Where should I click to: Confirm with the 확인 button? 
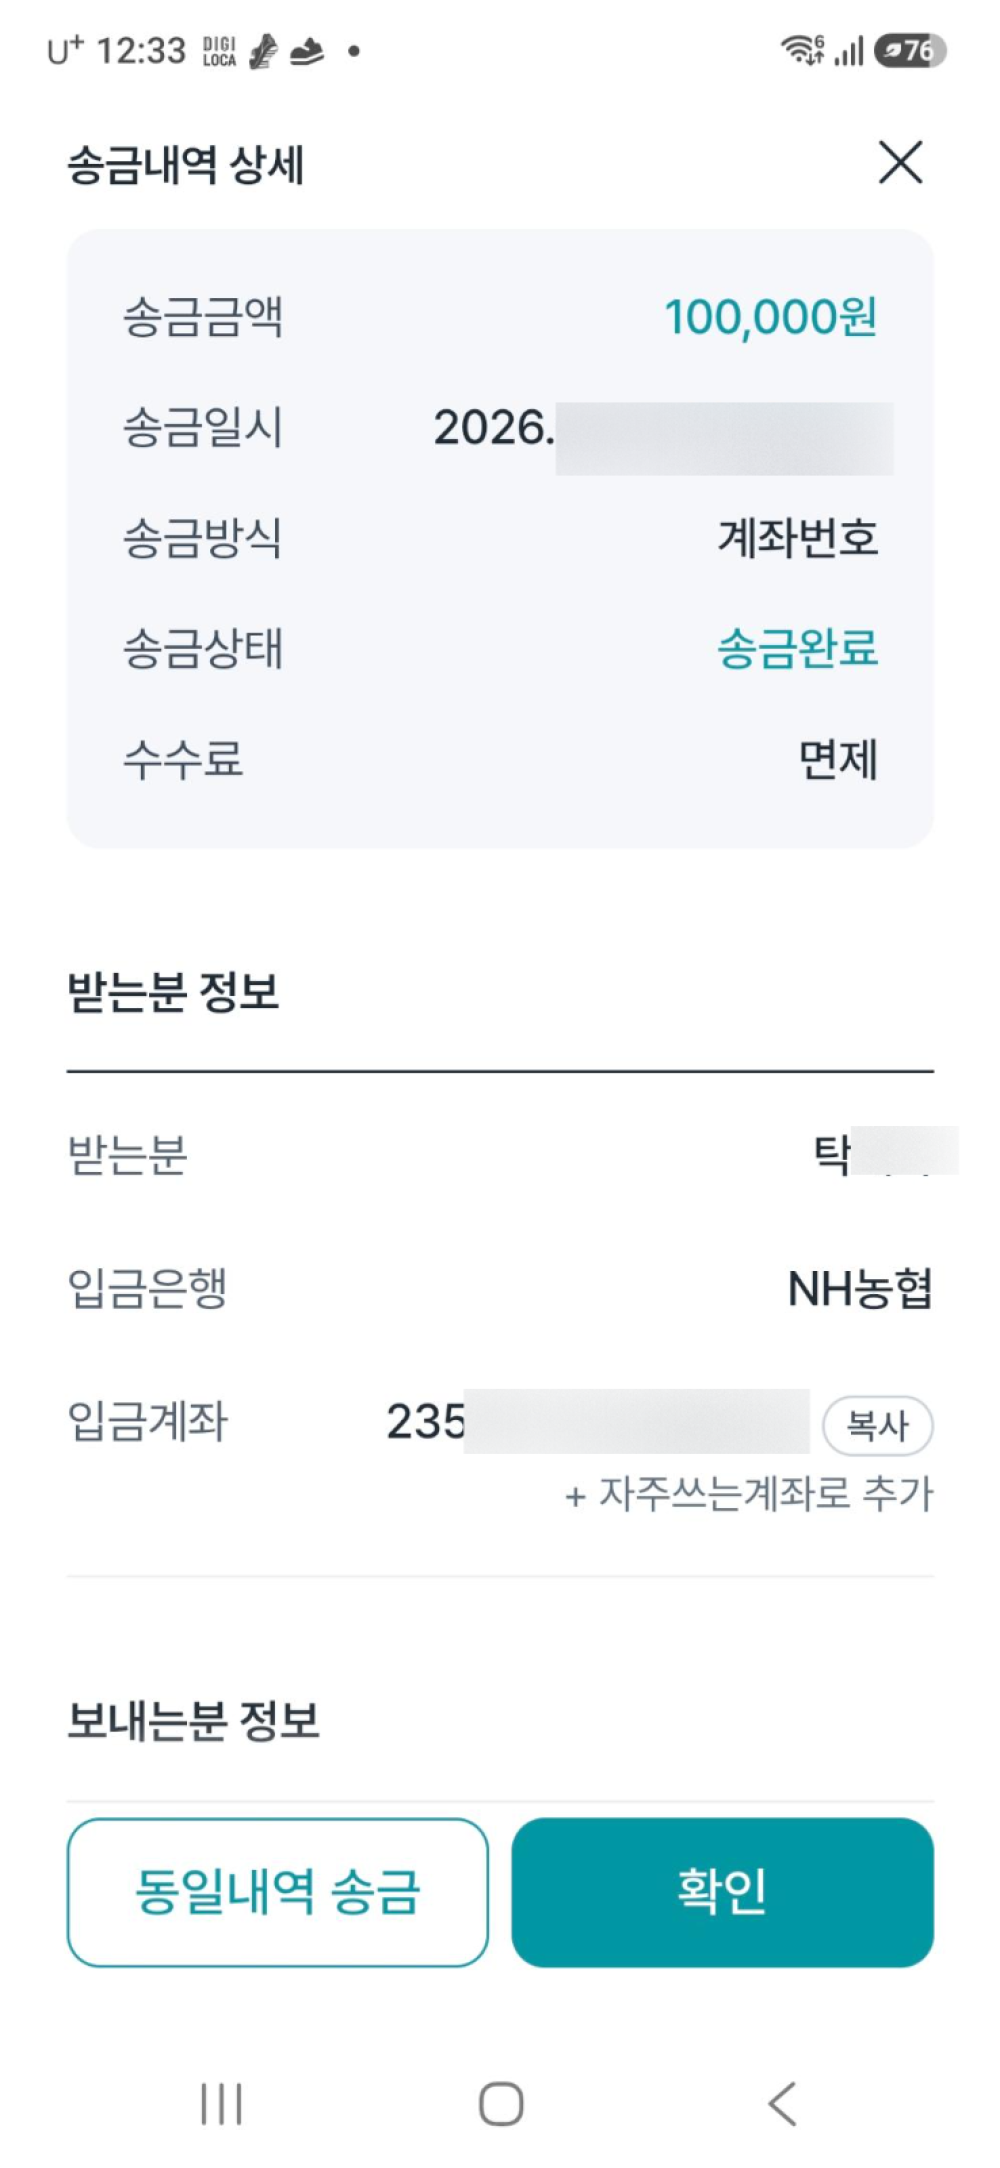tap(722, 1892)
